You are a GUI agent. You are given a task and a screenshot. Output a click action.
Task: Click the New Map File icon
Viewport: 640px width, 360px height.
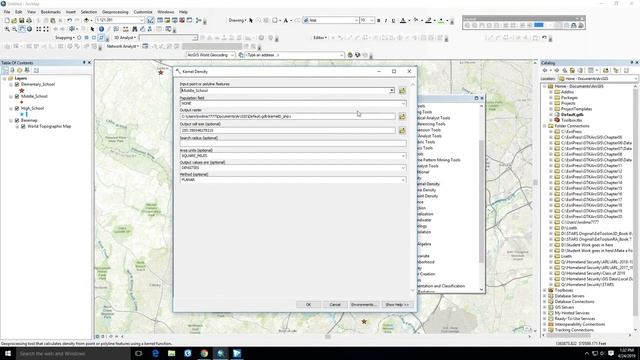[7, 20]
